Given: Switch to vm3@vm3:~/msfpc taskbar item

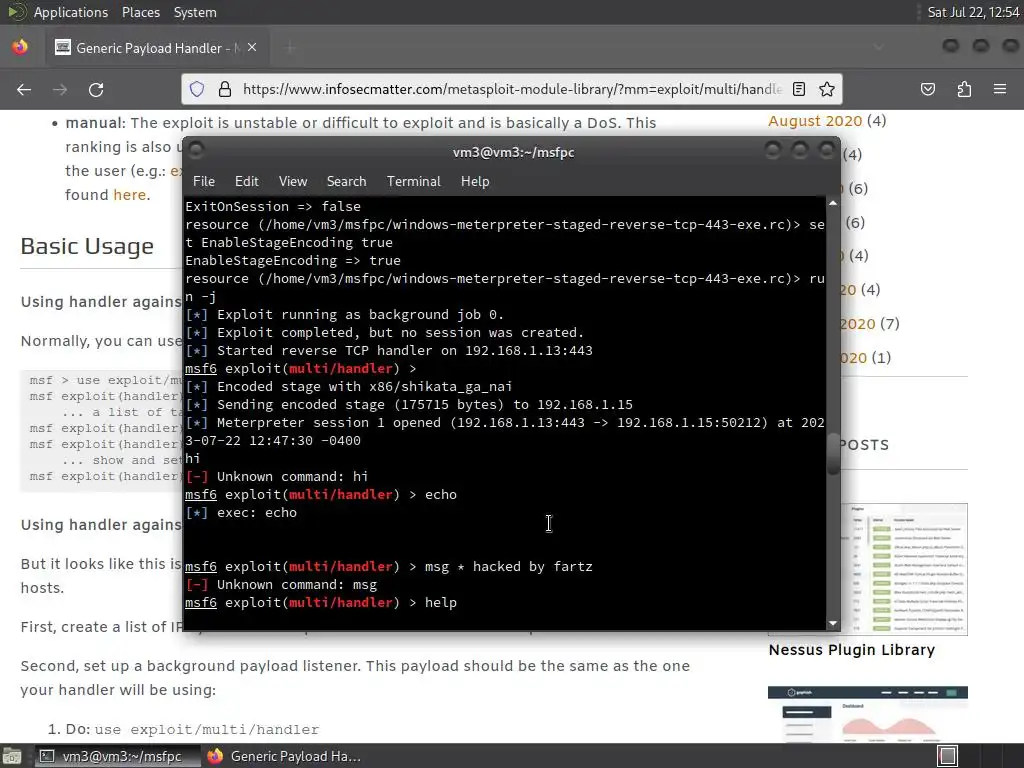Looking at the screenshot, I should pyautogui.click(x=117, y=756).
